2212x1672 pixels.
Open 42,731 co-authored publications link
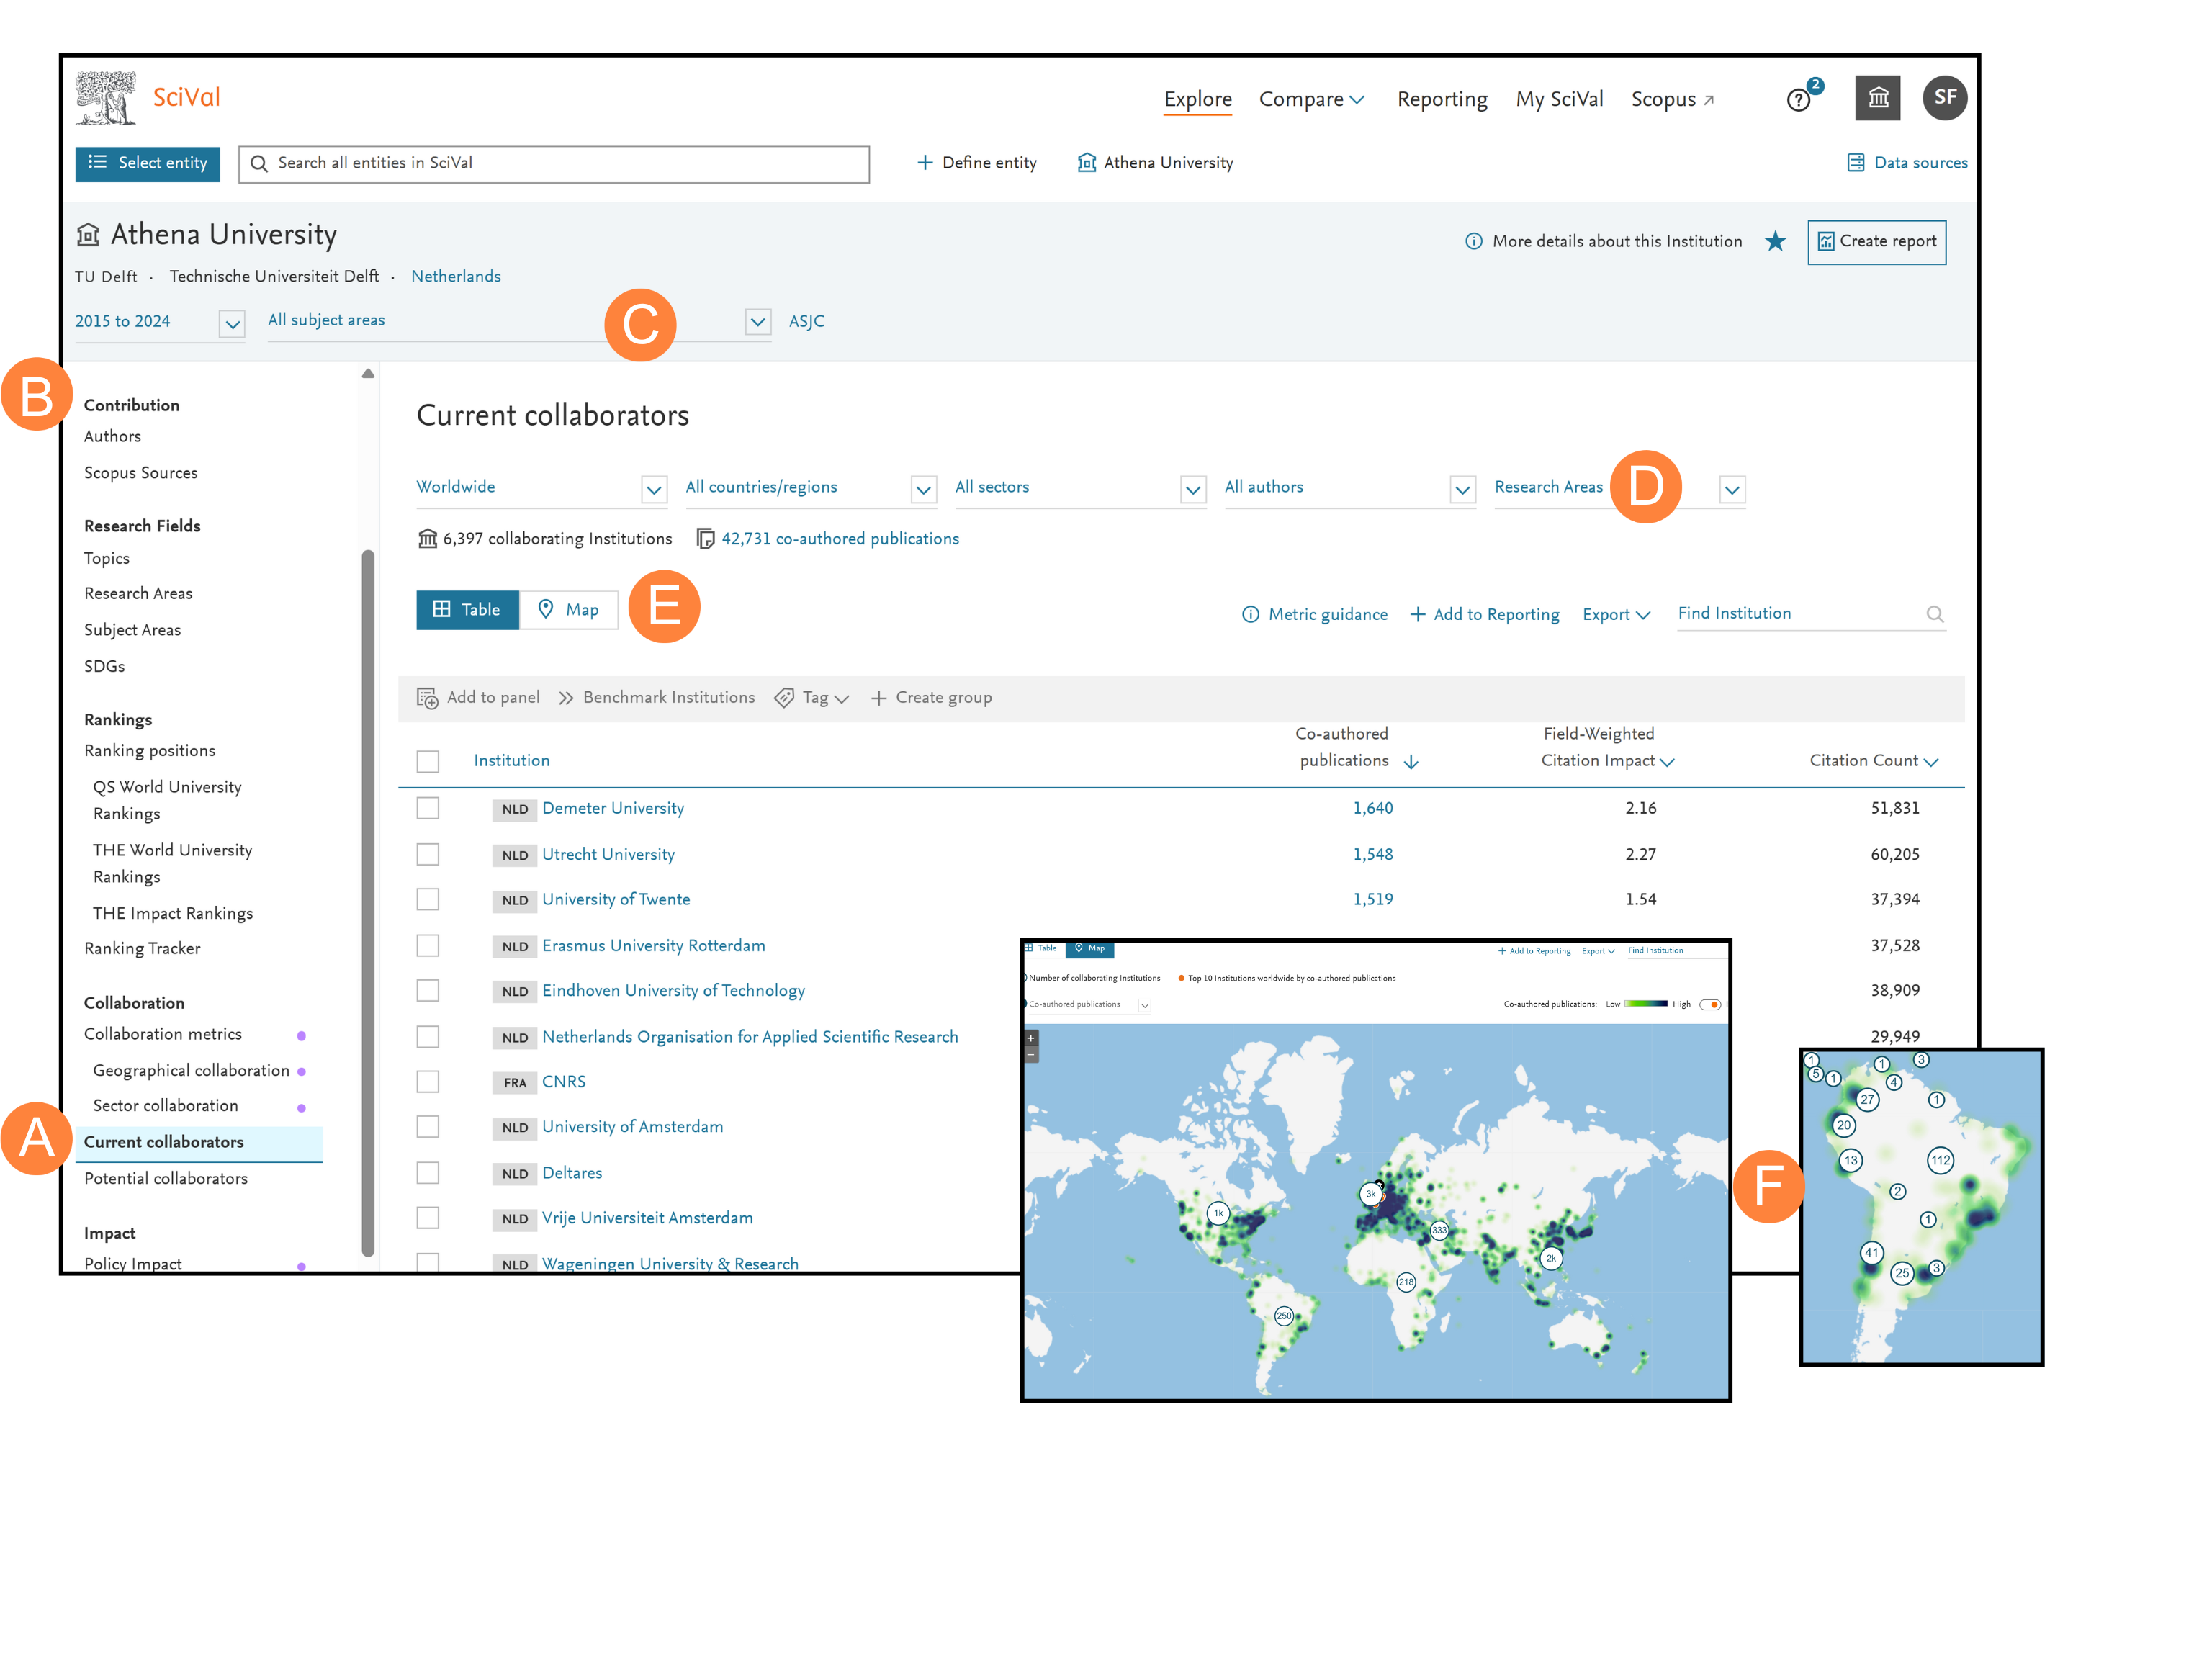840,539
